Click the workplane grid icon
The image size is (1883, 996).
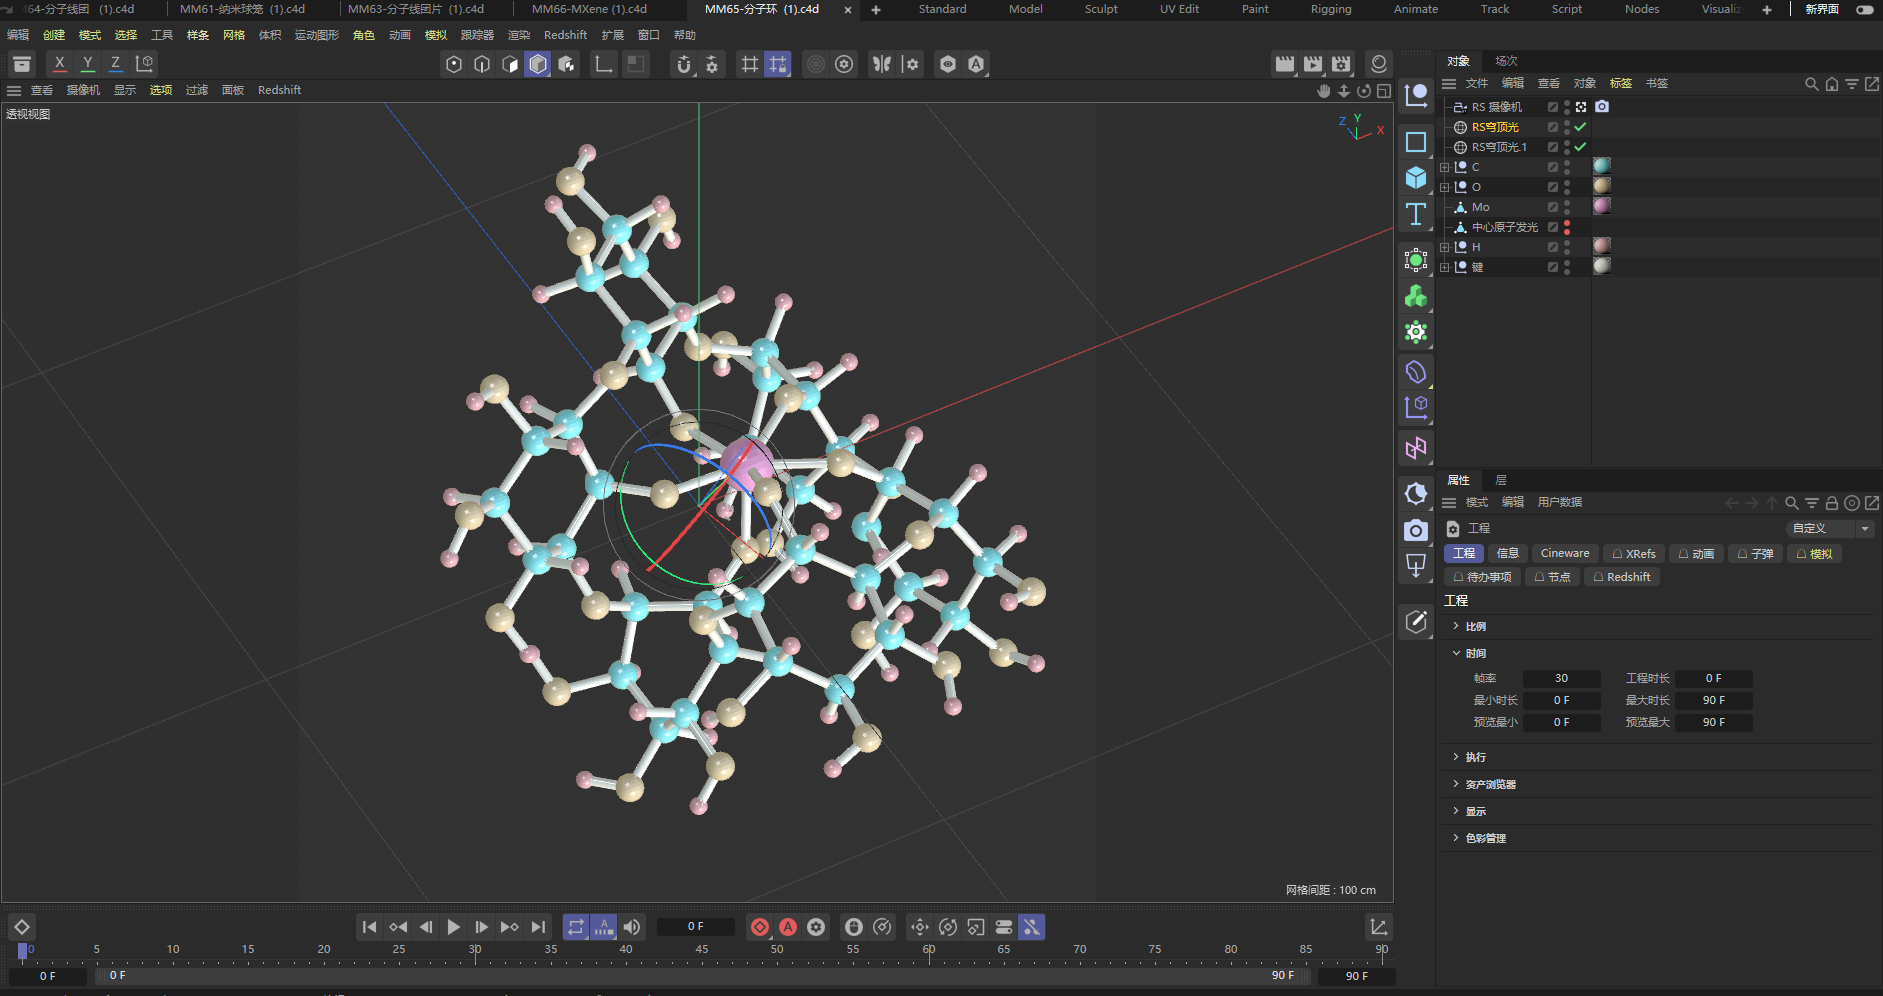click(749, 64)
